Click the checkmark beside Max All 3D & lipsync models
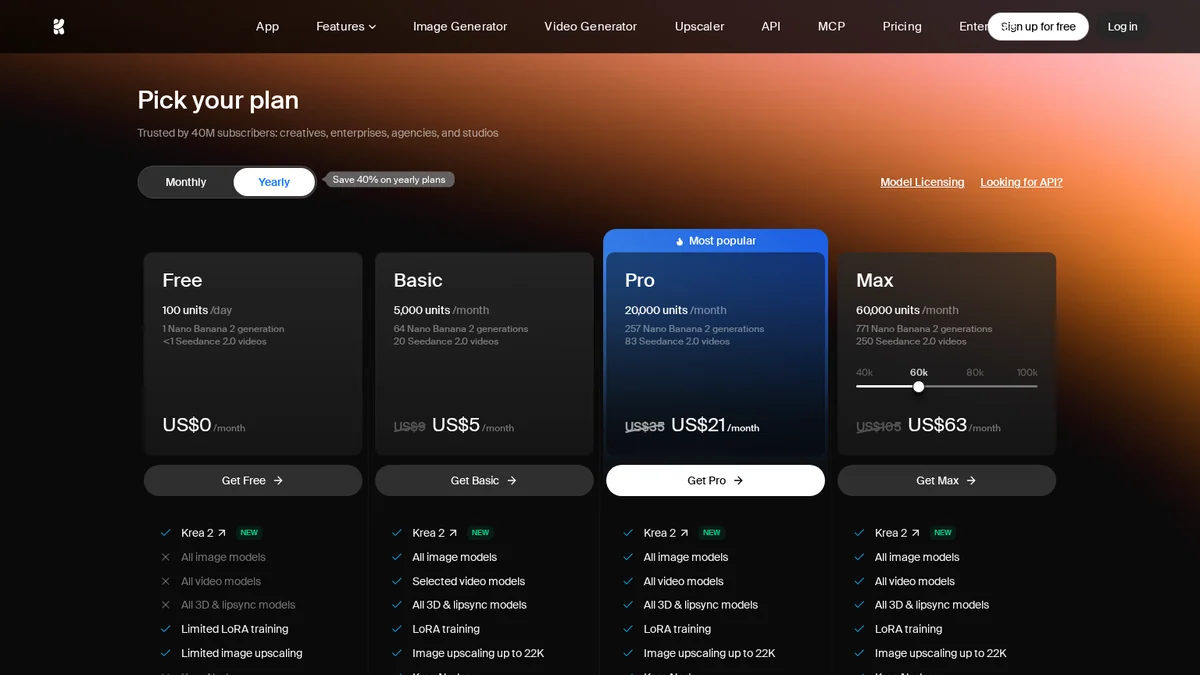This screenshot has height=675, width=1200. pyautogui.click(x=859, y=605)
